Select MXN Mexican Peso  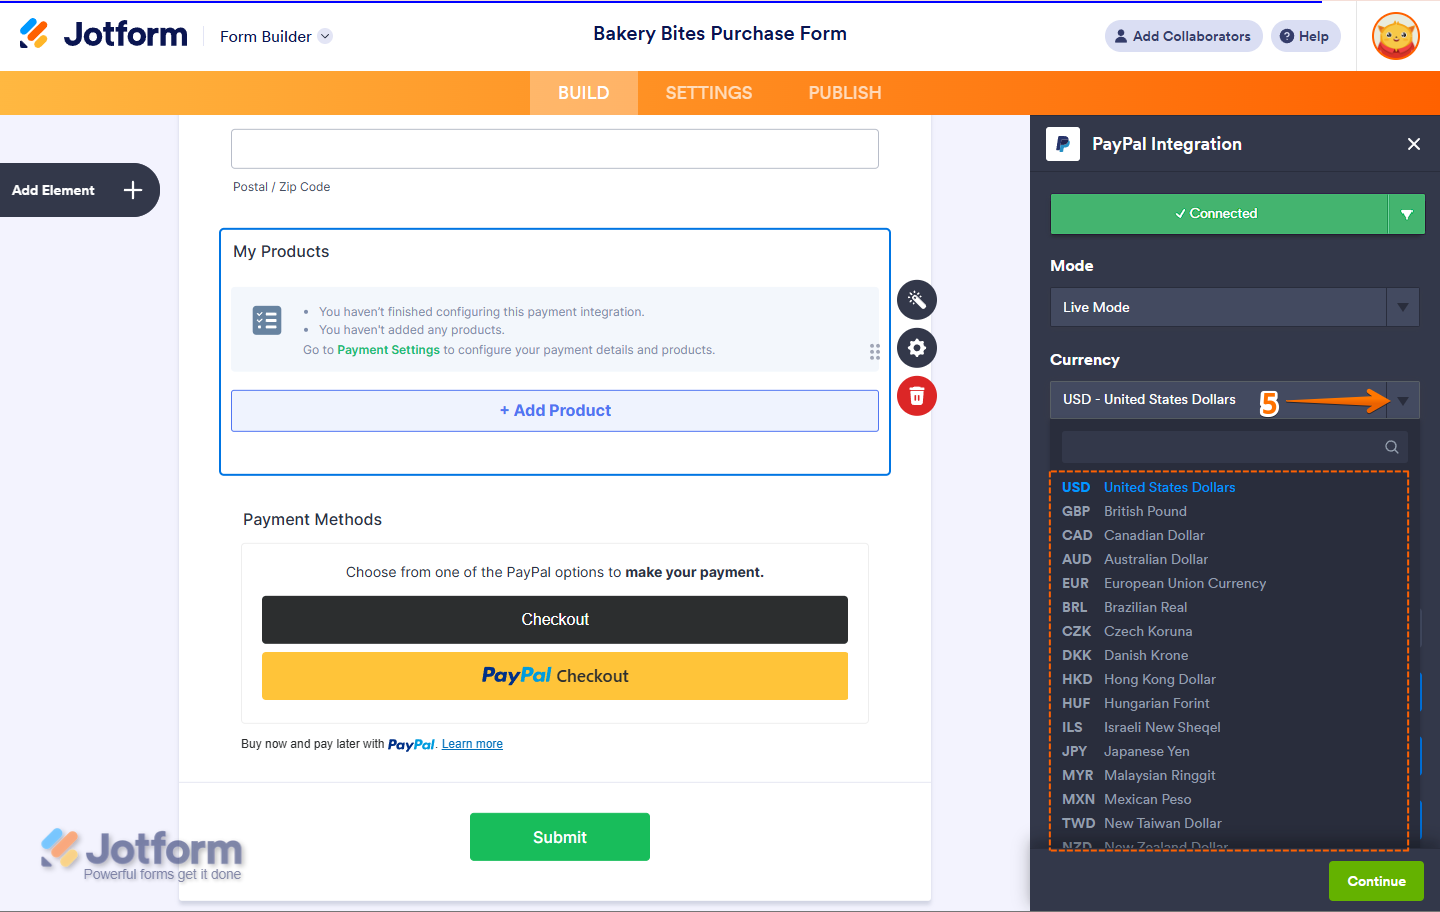1229,799
